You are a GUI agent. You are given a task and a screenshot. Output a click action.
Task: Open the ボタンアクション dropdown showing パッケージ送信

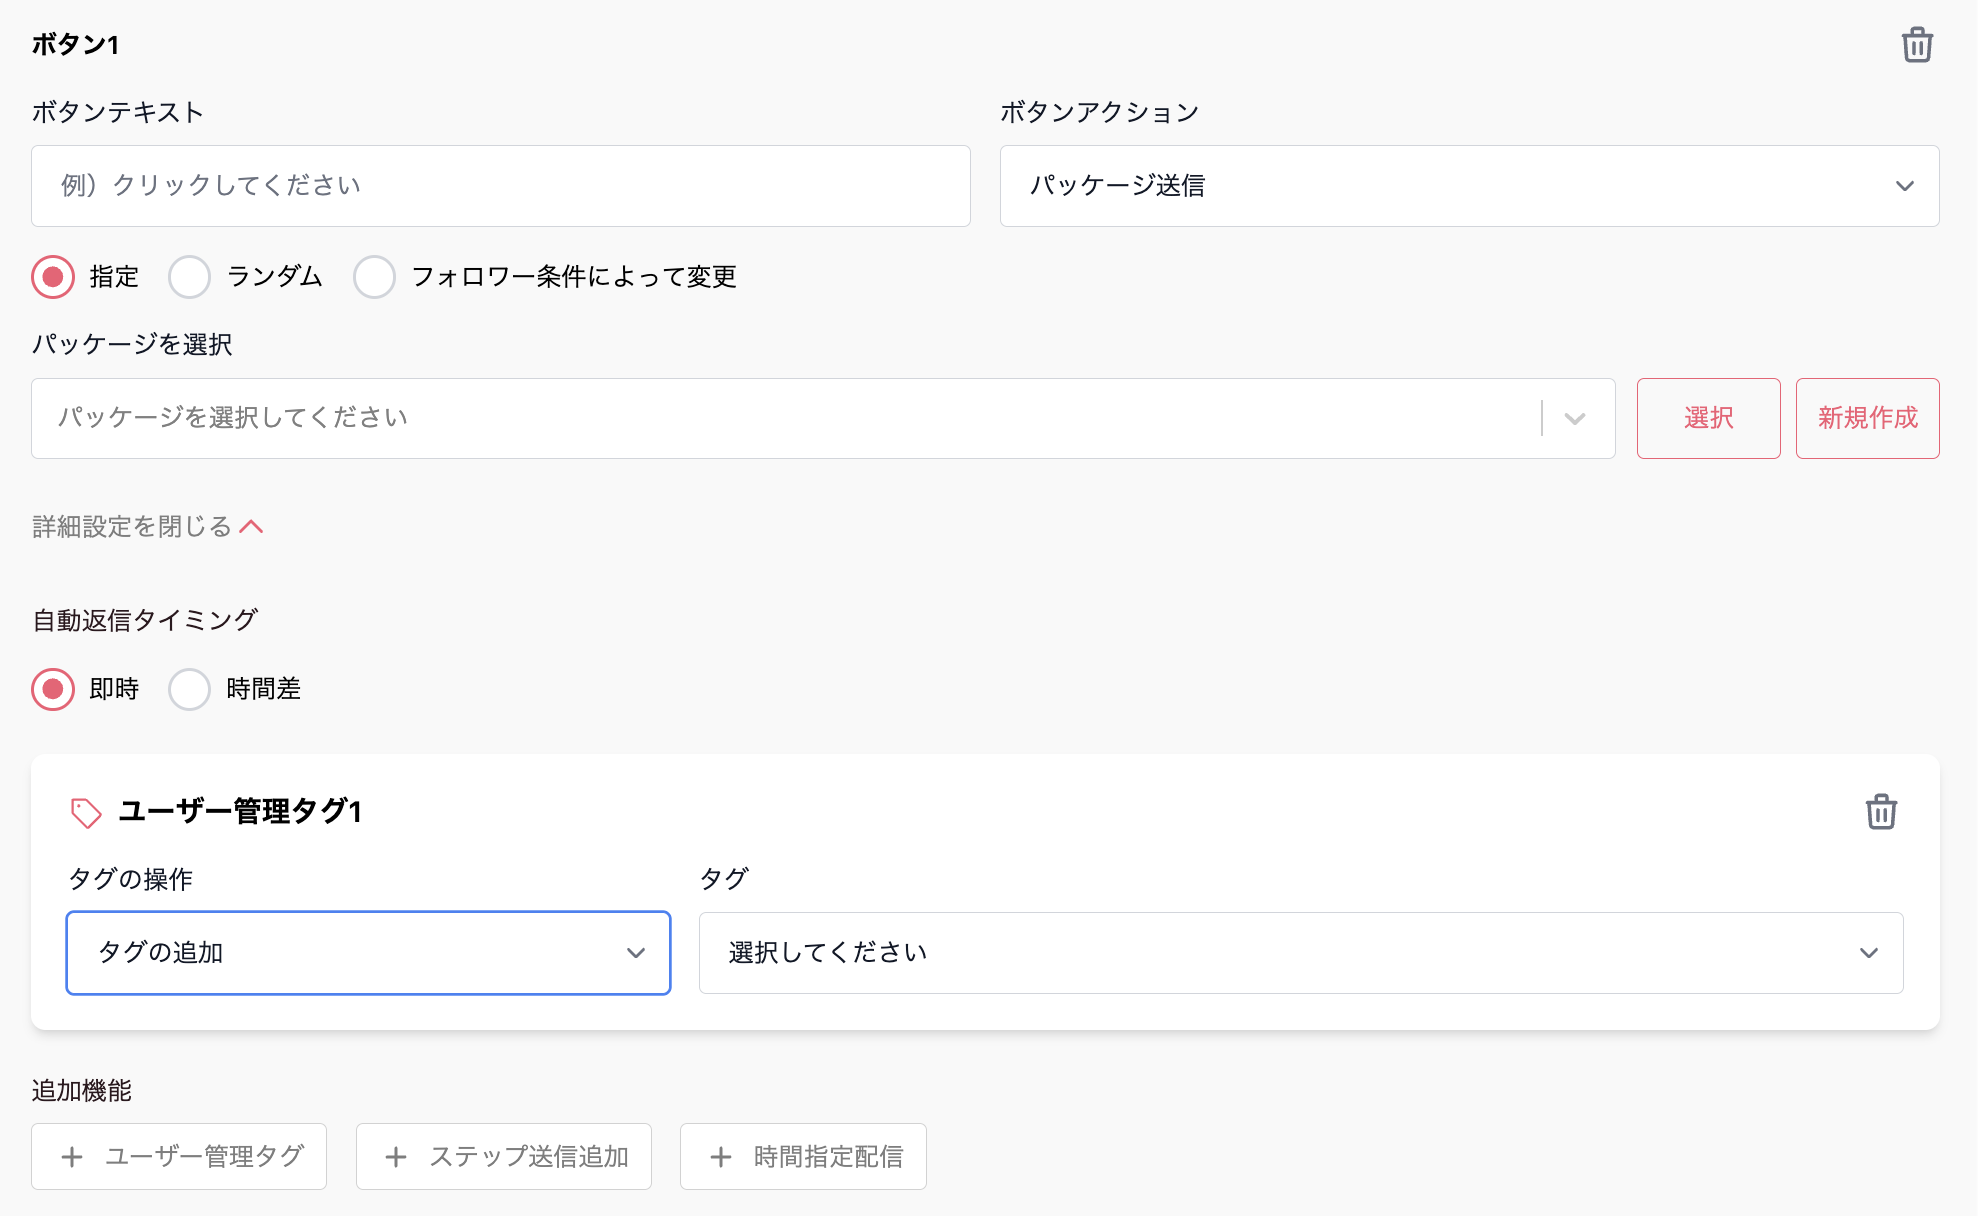point(1469,186)
